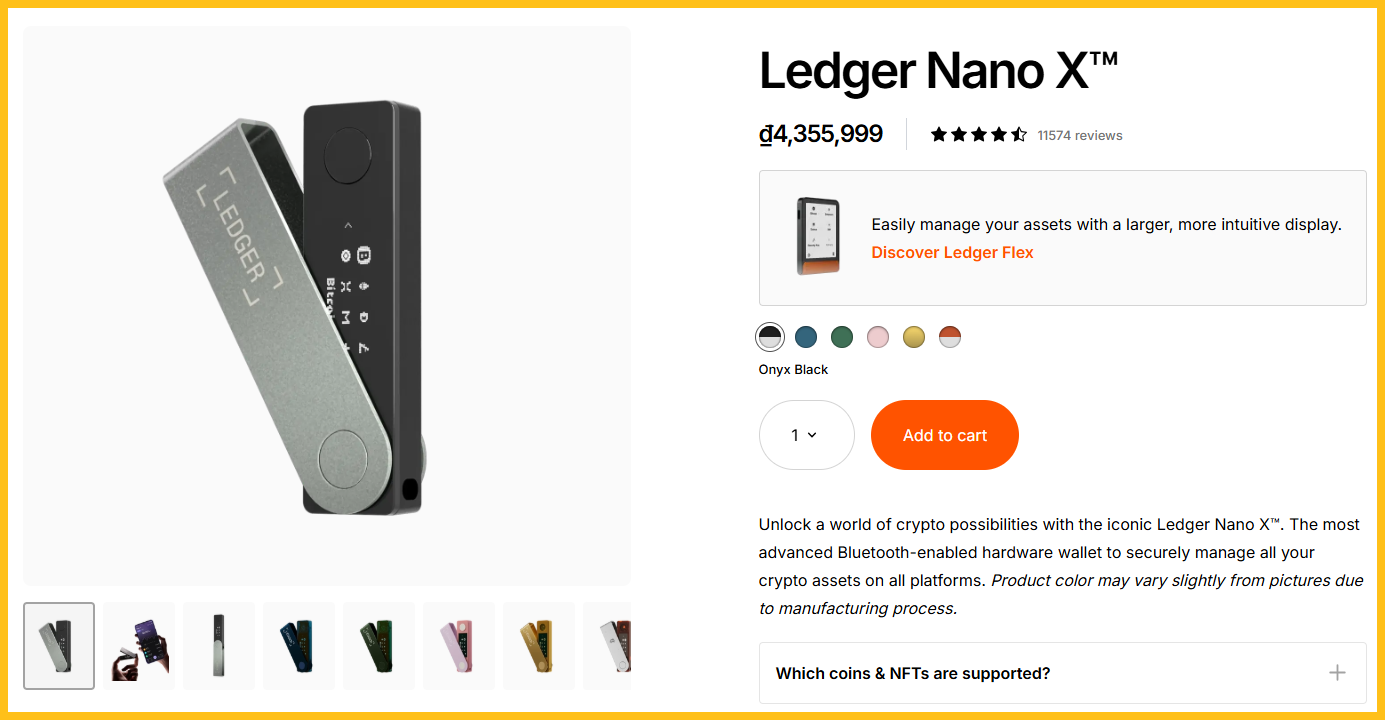This screenshot has height=720, width=1385.
Task: Show the green Nano X thumbnail
Action: coord(378,646)
